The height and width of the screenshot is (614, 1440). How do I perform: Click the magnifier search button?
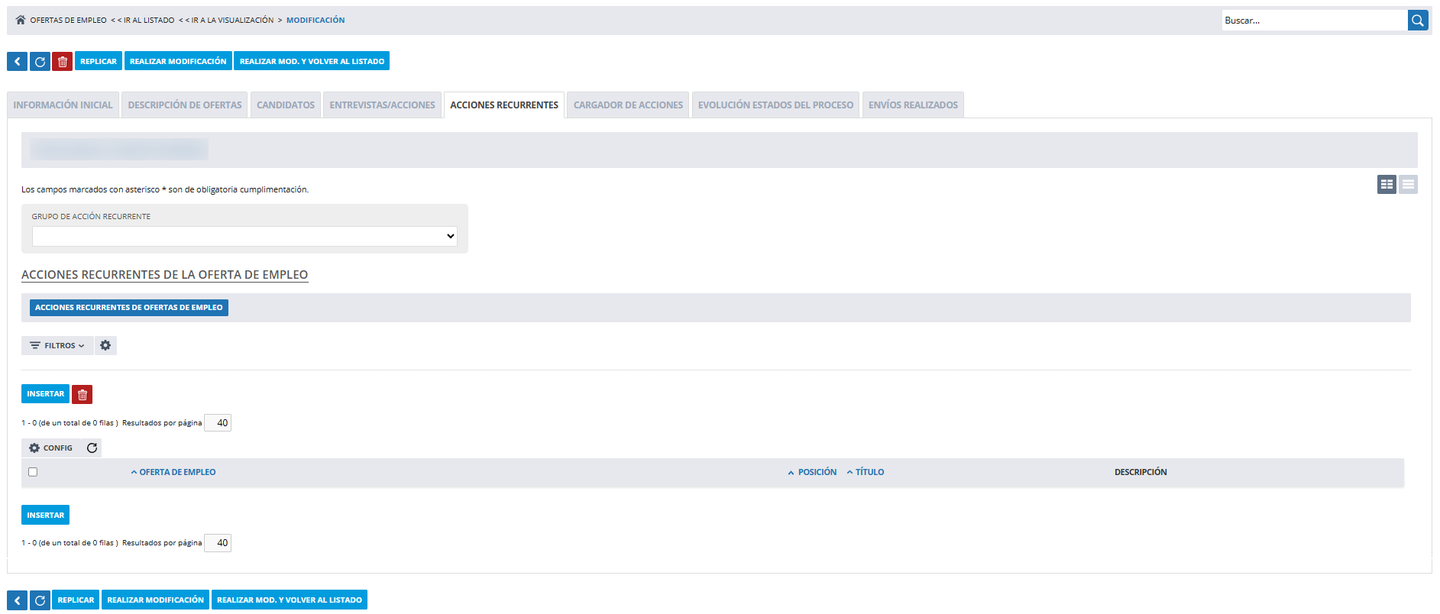(1417, 20)
